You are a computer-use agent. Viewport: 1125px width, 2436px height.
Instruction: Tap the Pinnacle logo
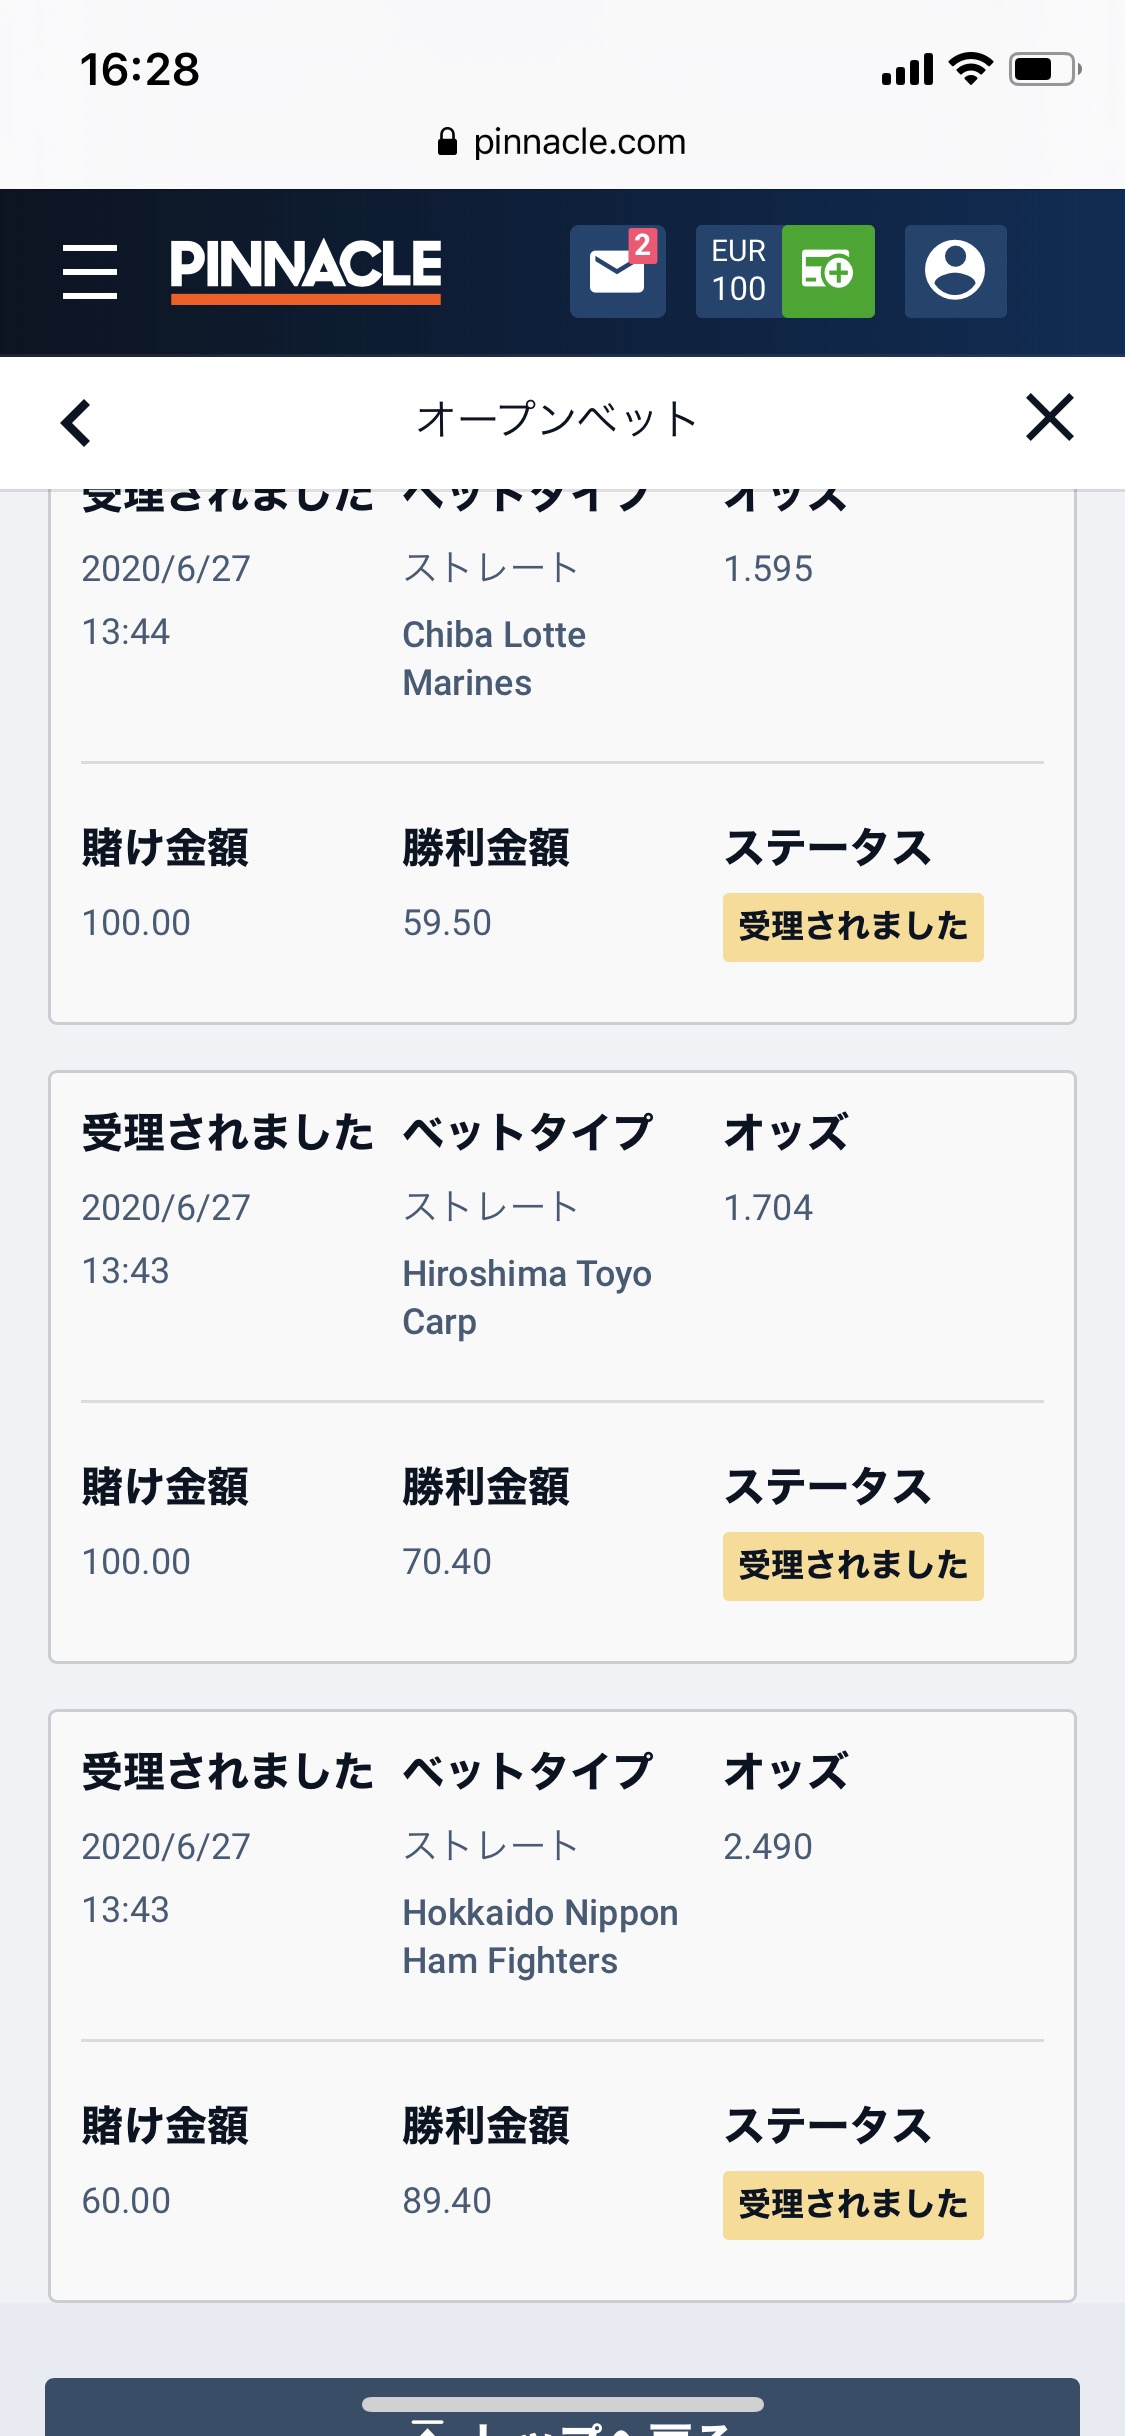pyautogui.click(x=305, y=270)
